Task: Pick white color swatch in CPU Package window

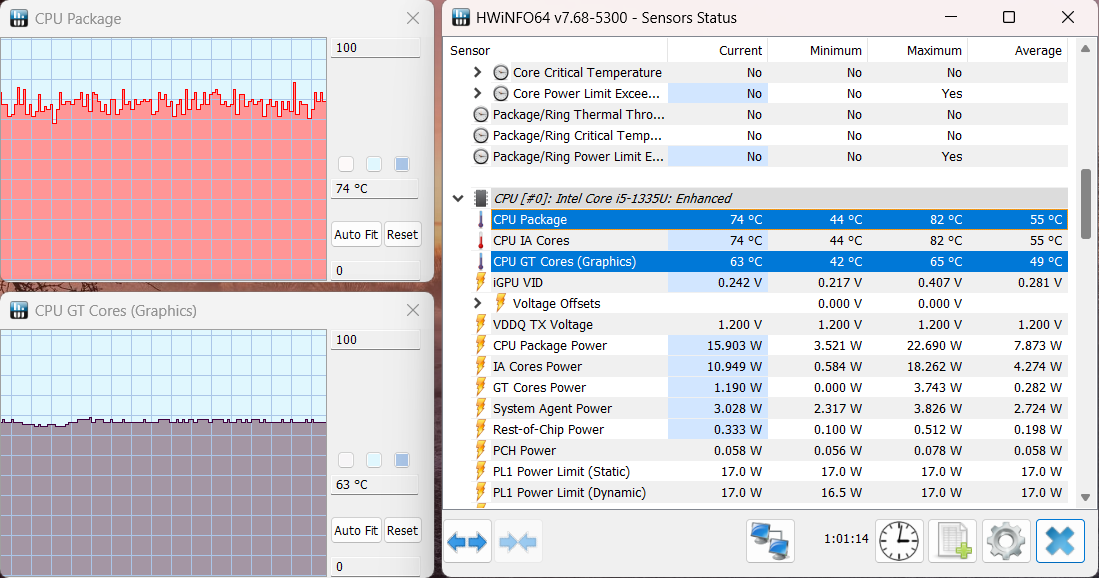Action: click(x=346, y=164)
